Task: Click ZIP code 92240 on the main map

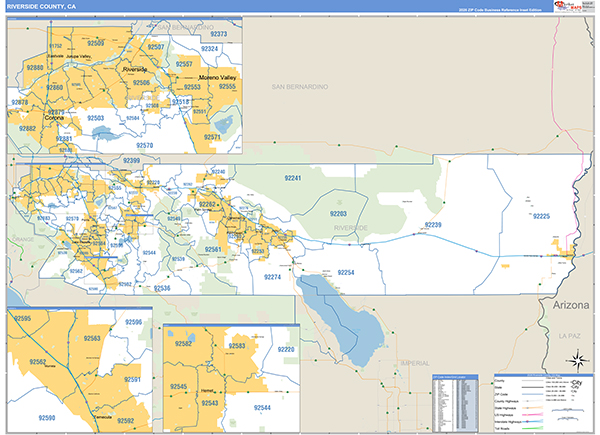Action: point(218,172)
